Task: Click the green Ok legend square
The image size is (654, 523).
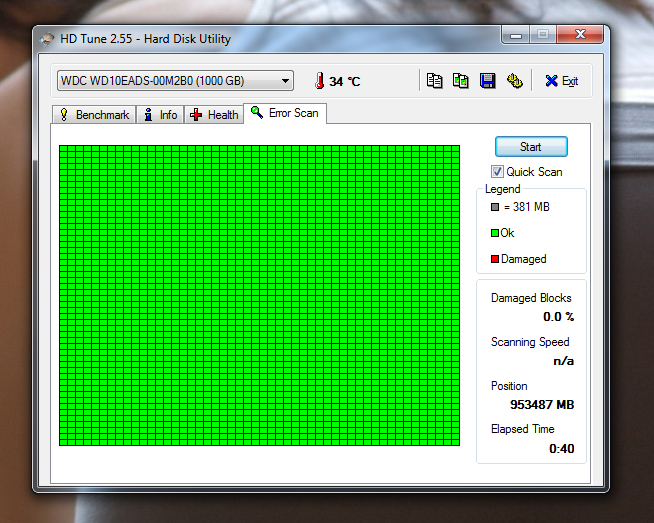Action: tap(495, 233)
